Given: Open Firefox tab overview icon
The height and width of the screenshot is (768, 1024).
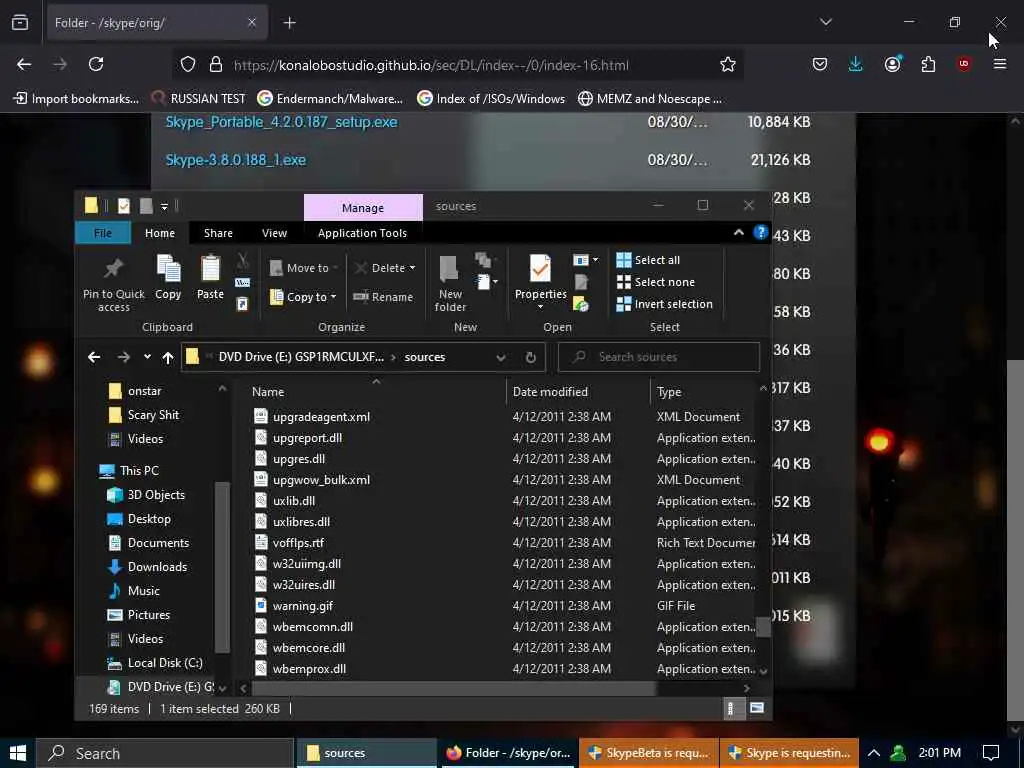Looking at the screenshot, I should (x=20, y=22).
